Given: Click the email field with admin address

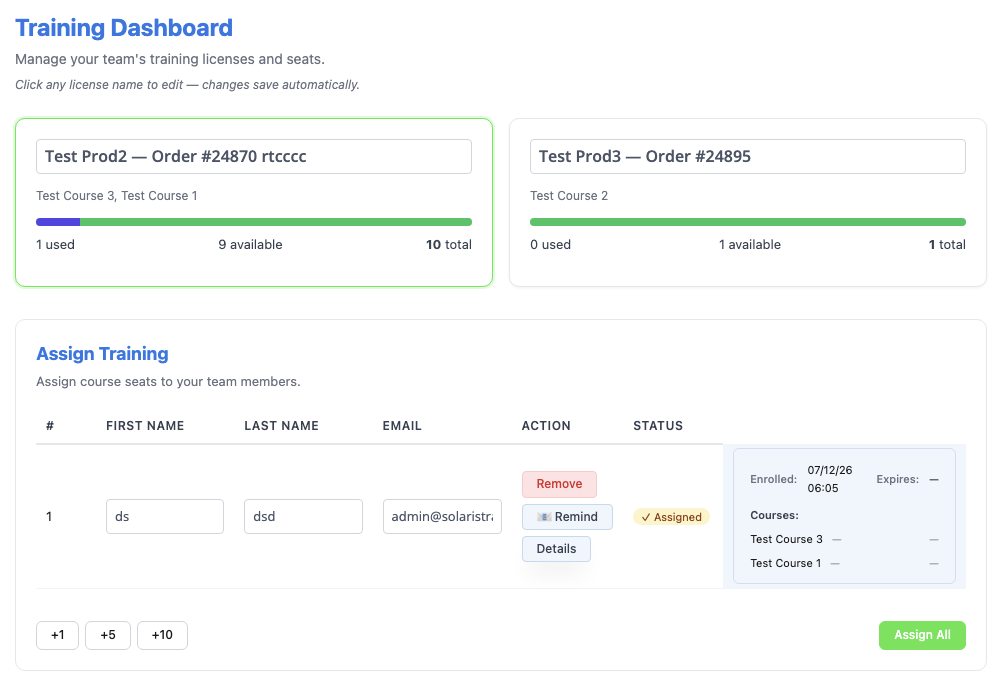Looking at the screenshot, I should pos(442,516).
